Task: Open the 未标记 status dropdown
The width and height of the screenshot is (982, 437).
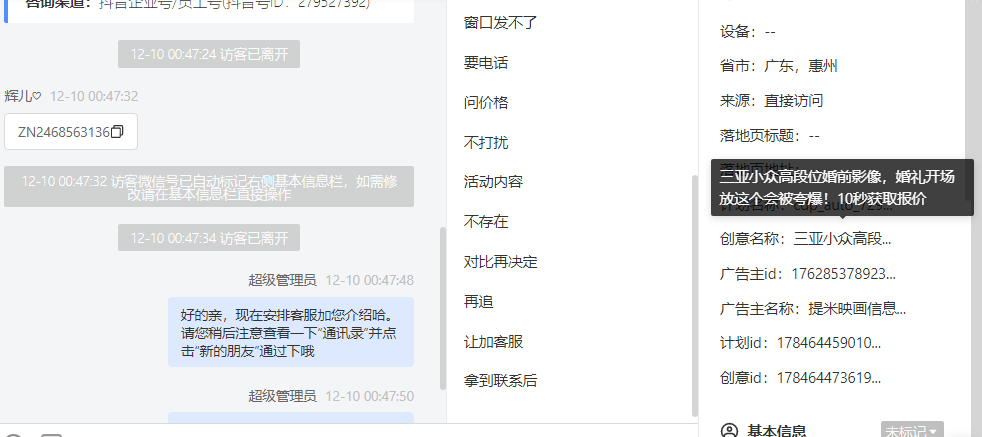Action: point(912,431)
